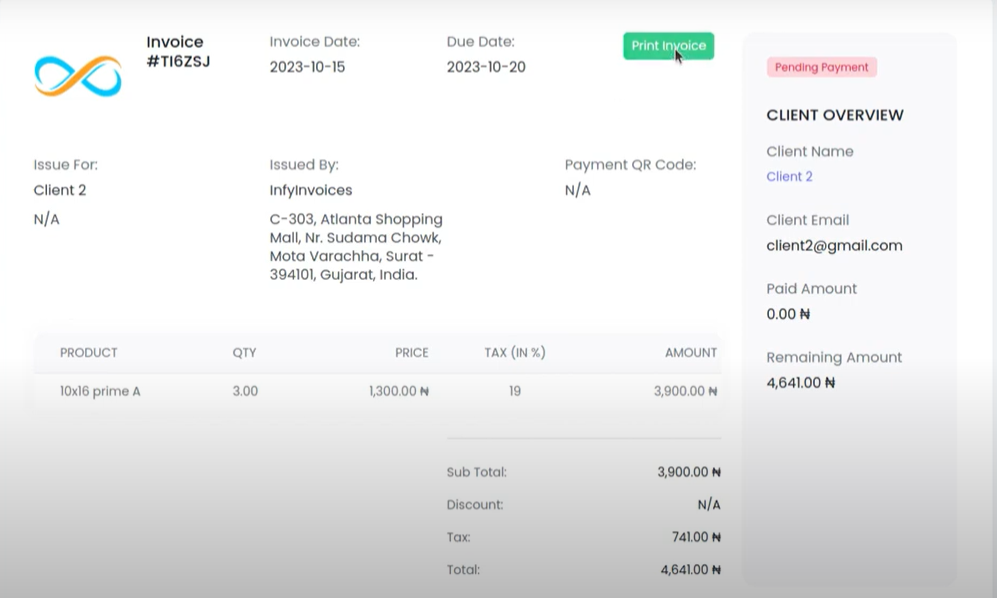Click the QTY column header
This screenshot has height=598, width=997.
point(244,353)
